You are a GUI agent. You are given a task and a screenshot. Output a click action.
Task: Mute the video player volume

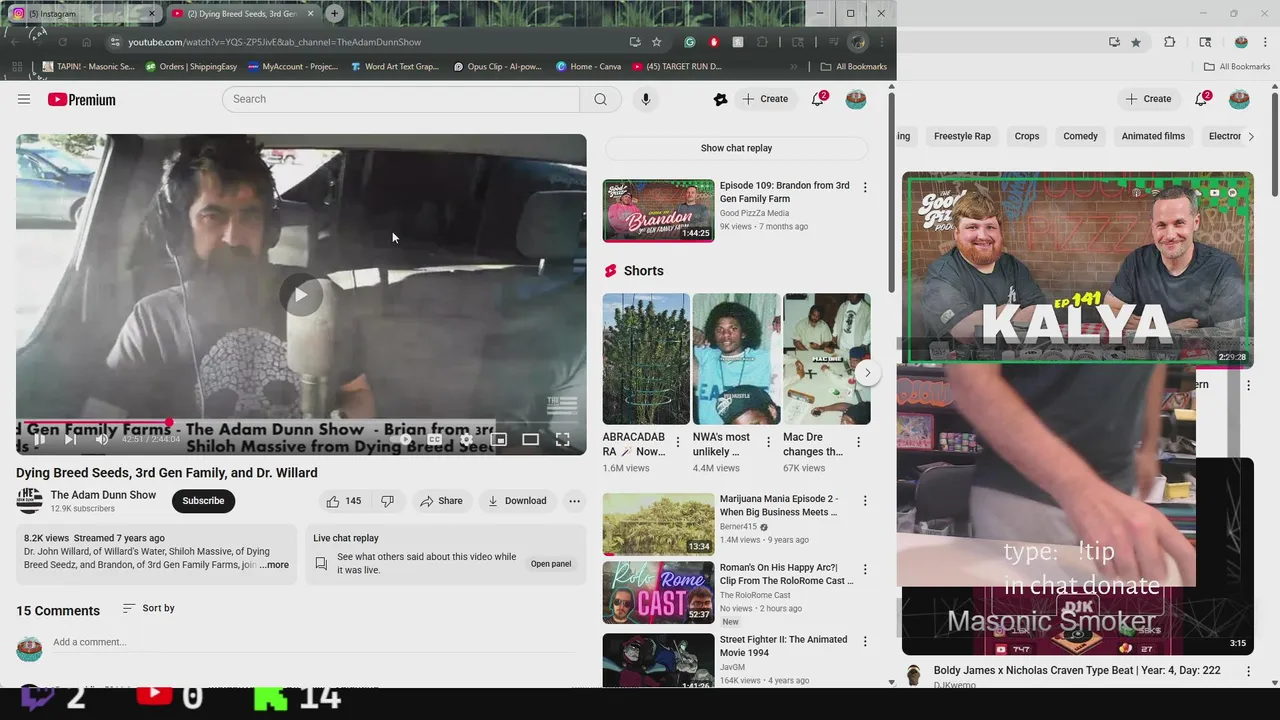(x=101, y=439)
